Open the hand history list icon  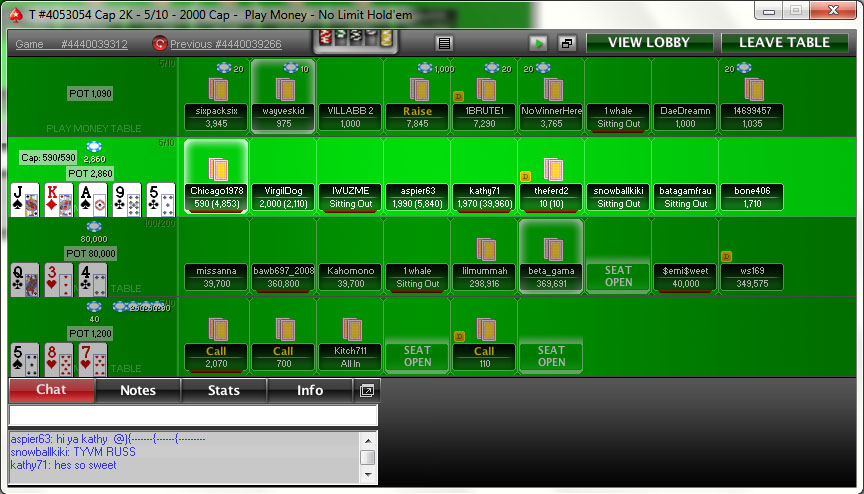(444, 44)
